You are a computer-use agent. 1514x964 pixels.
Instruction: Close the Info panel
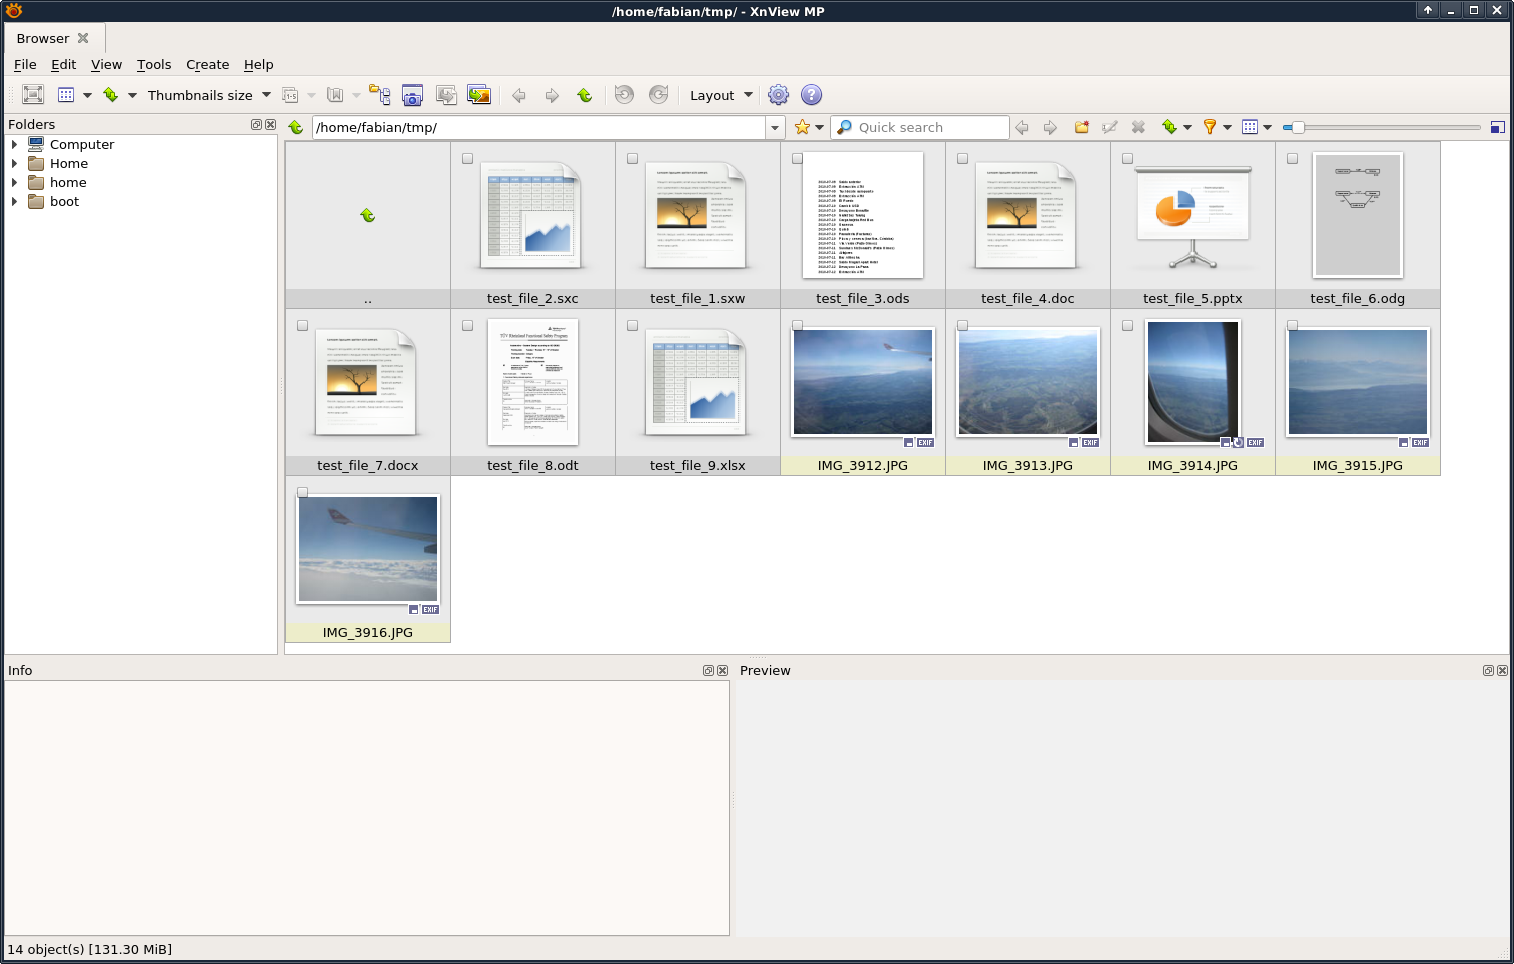click(x=722, y=671)
